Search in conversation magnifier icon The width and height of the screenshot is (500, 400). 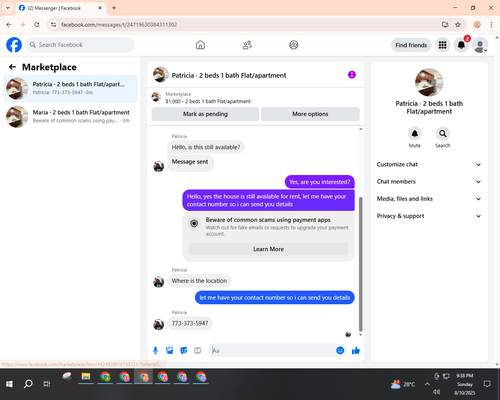tap(443, 134)
